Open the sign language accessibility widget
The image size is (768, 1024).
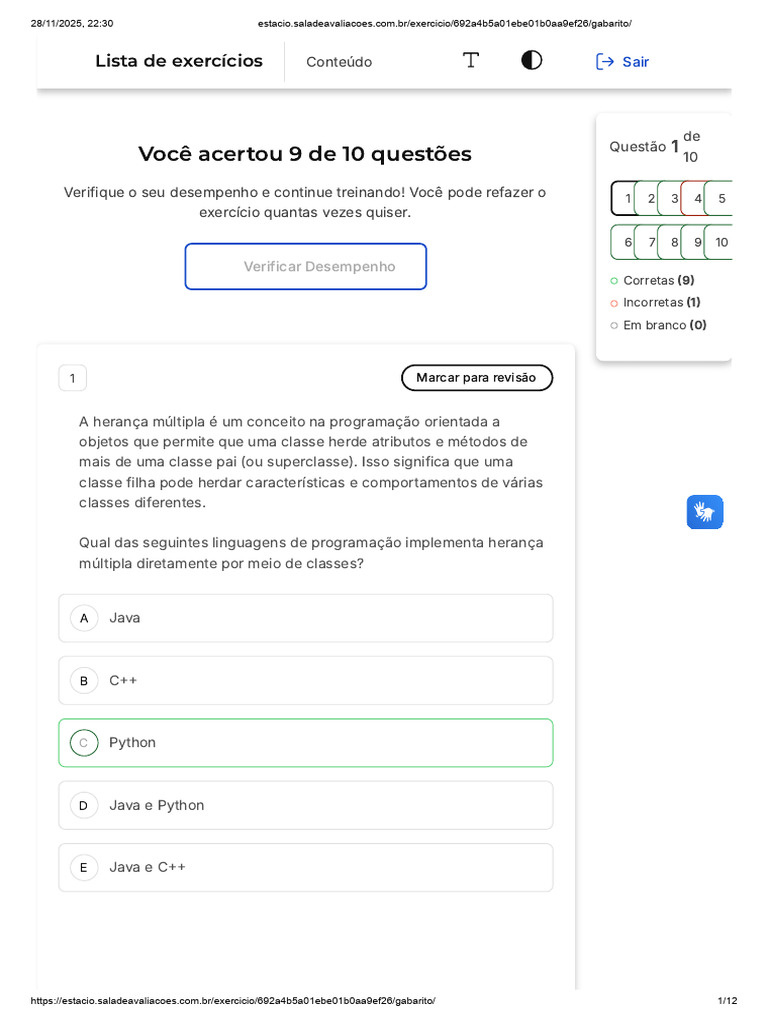[705, 512]
